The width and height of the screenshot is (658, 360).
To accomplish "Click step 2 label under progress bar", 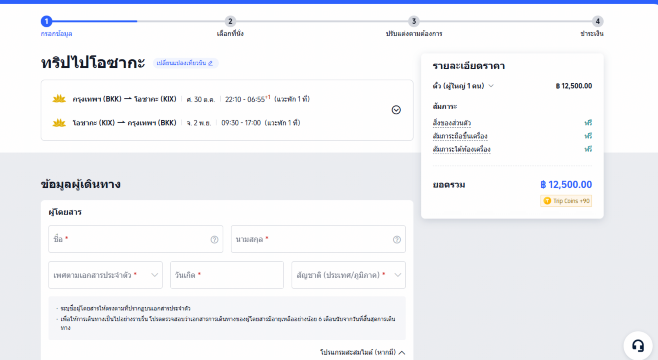I will [x=230, y=34].
